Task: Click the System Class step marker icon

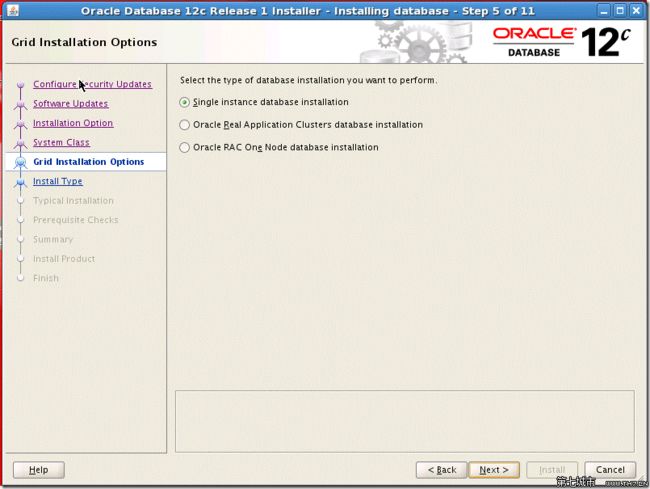Action: click(x=20, y=143)
